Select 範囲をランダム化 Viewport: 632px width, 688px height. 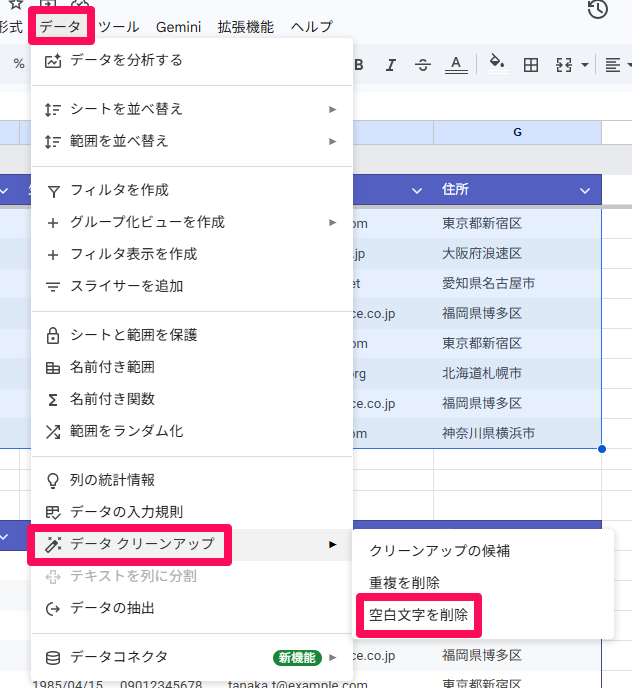[x=192, y=432]
